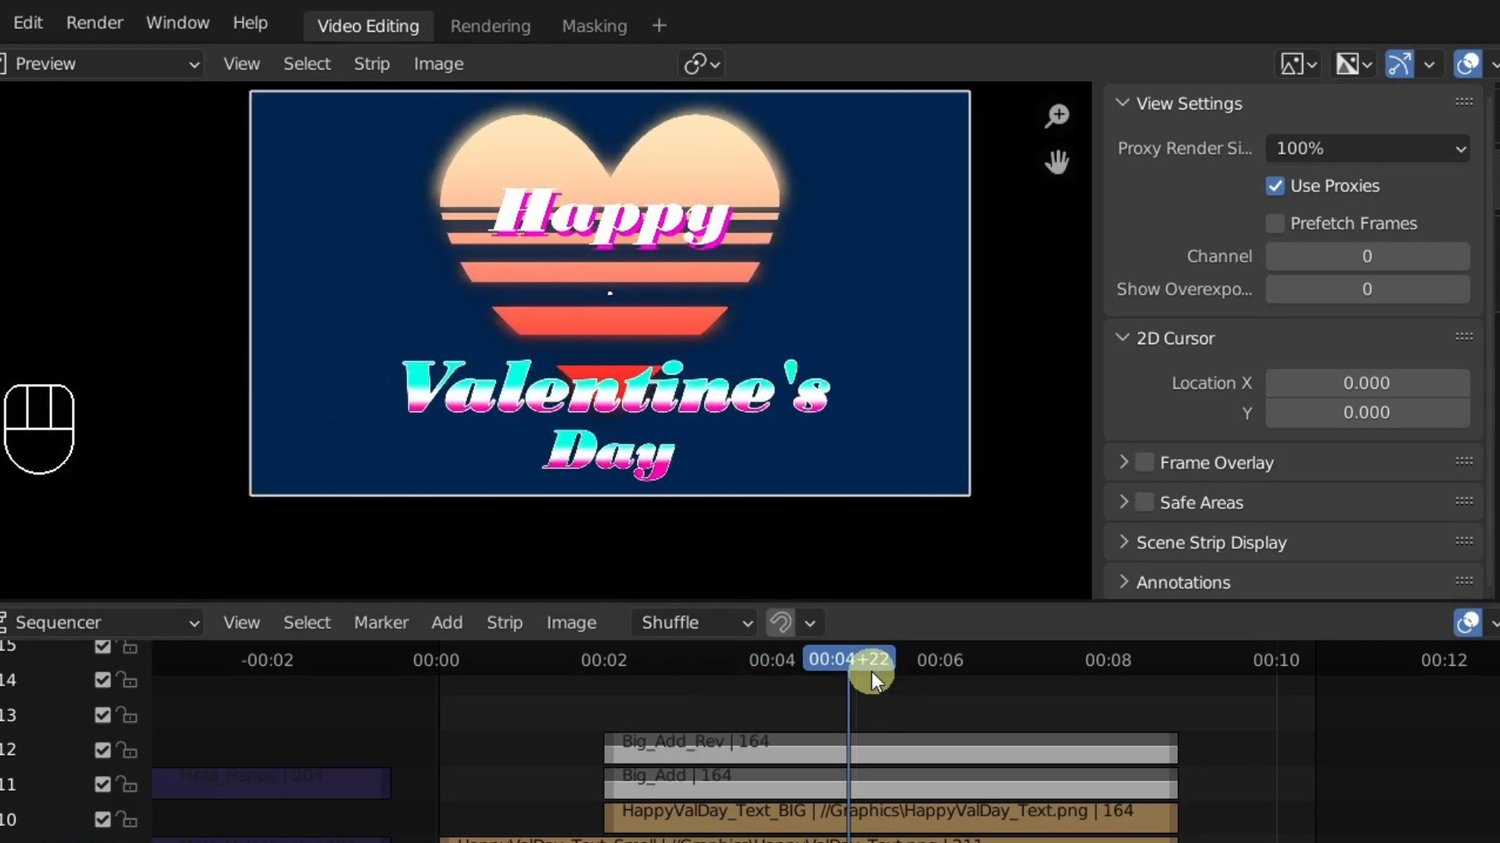Open the Shuffle overlap mode dropdown

coord(695,622)
